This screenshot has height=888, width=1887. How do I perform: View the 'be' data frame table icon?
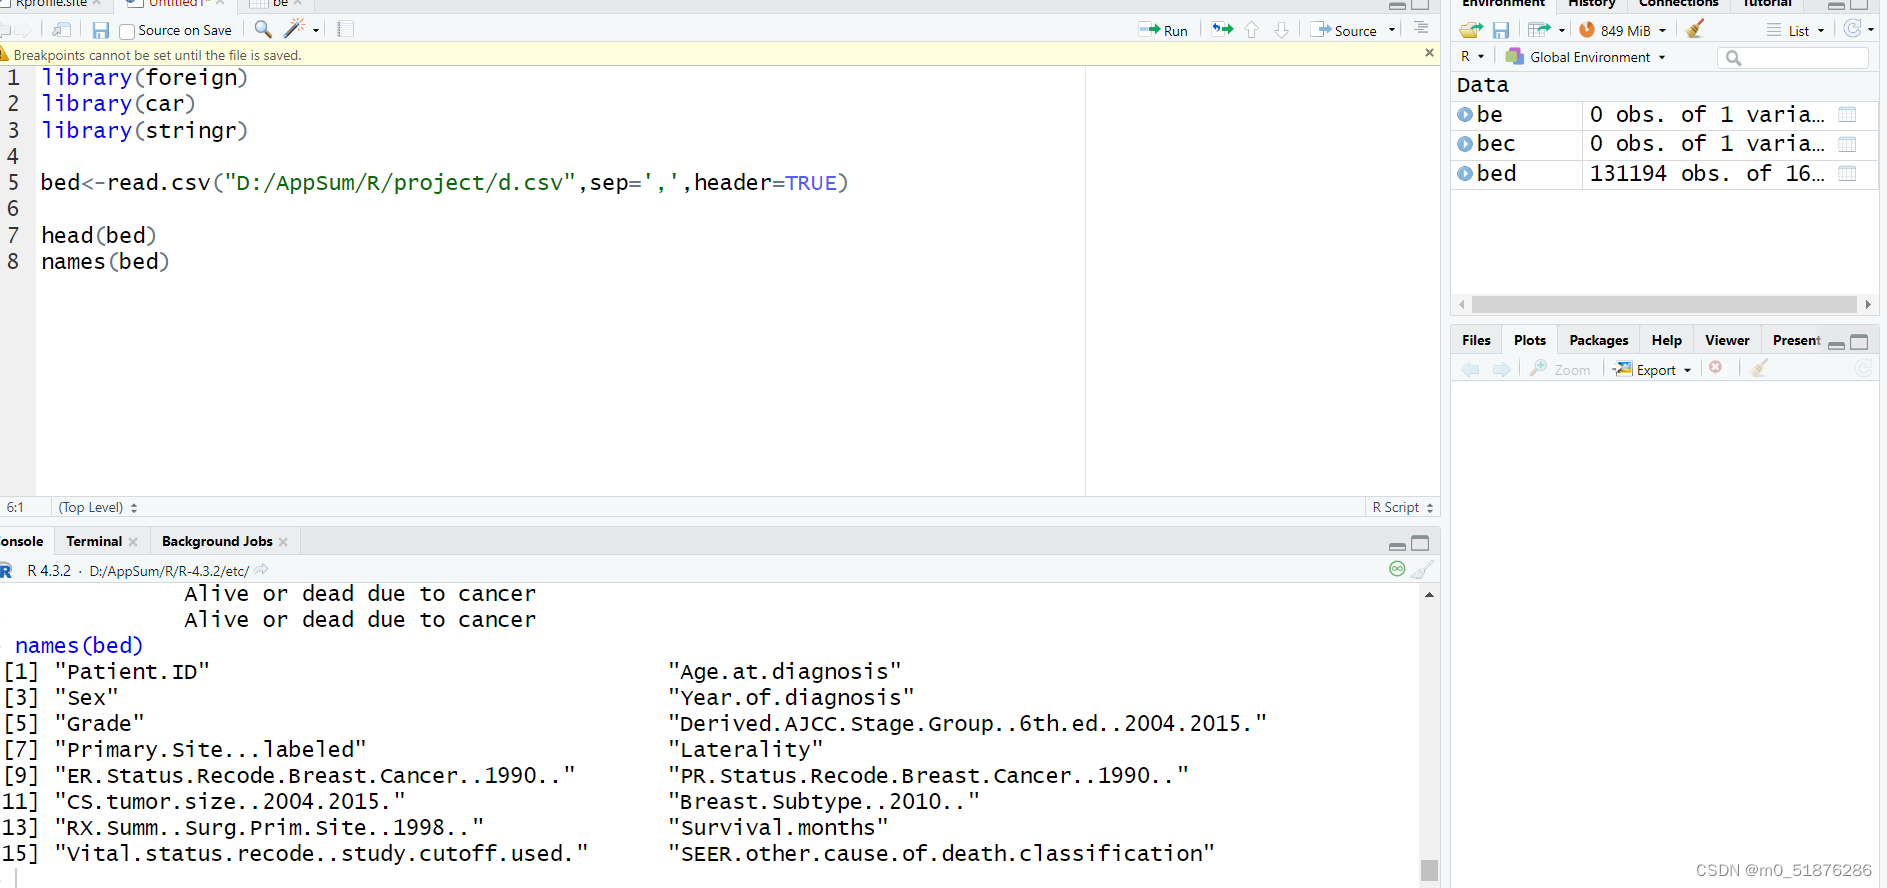[x=1847, y=115]
